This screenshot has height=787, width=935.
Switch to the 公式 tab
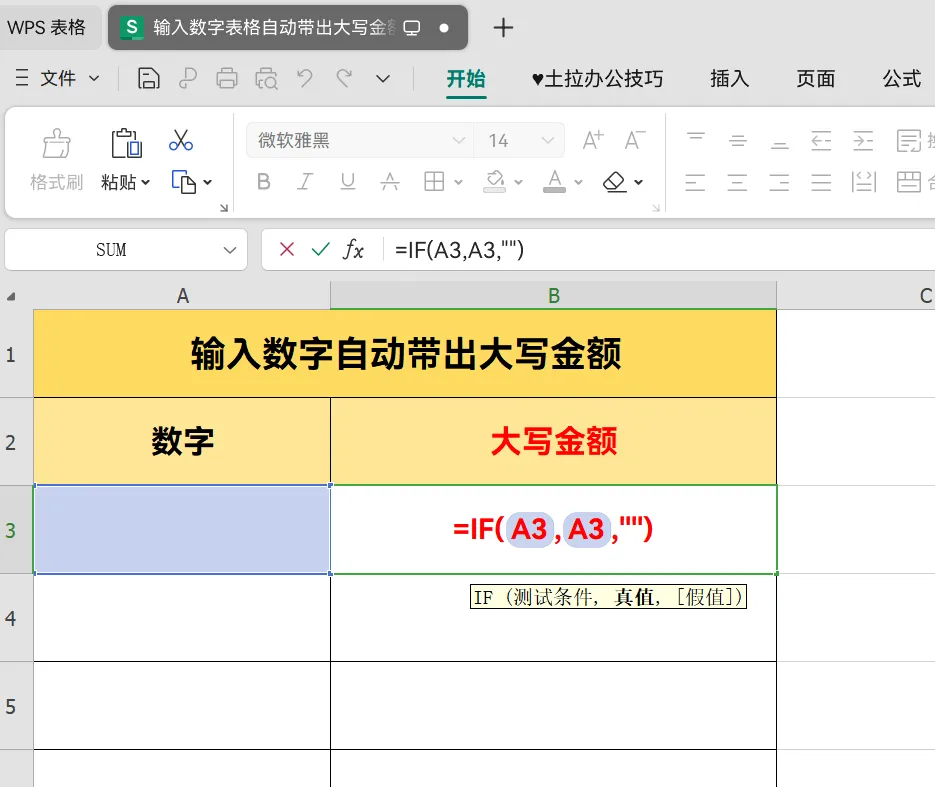pos(902,78)
